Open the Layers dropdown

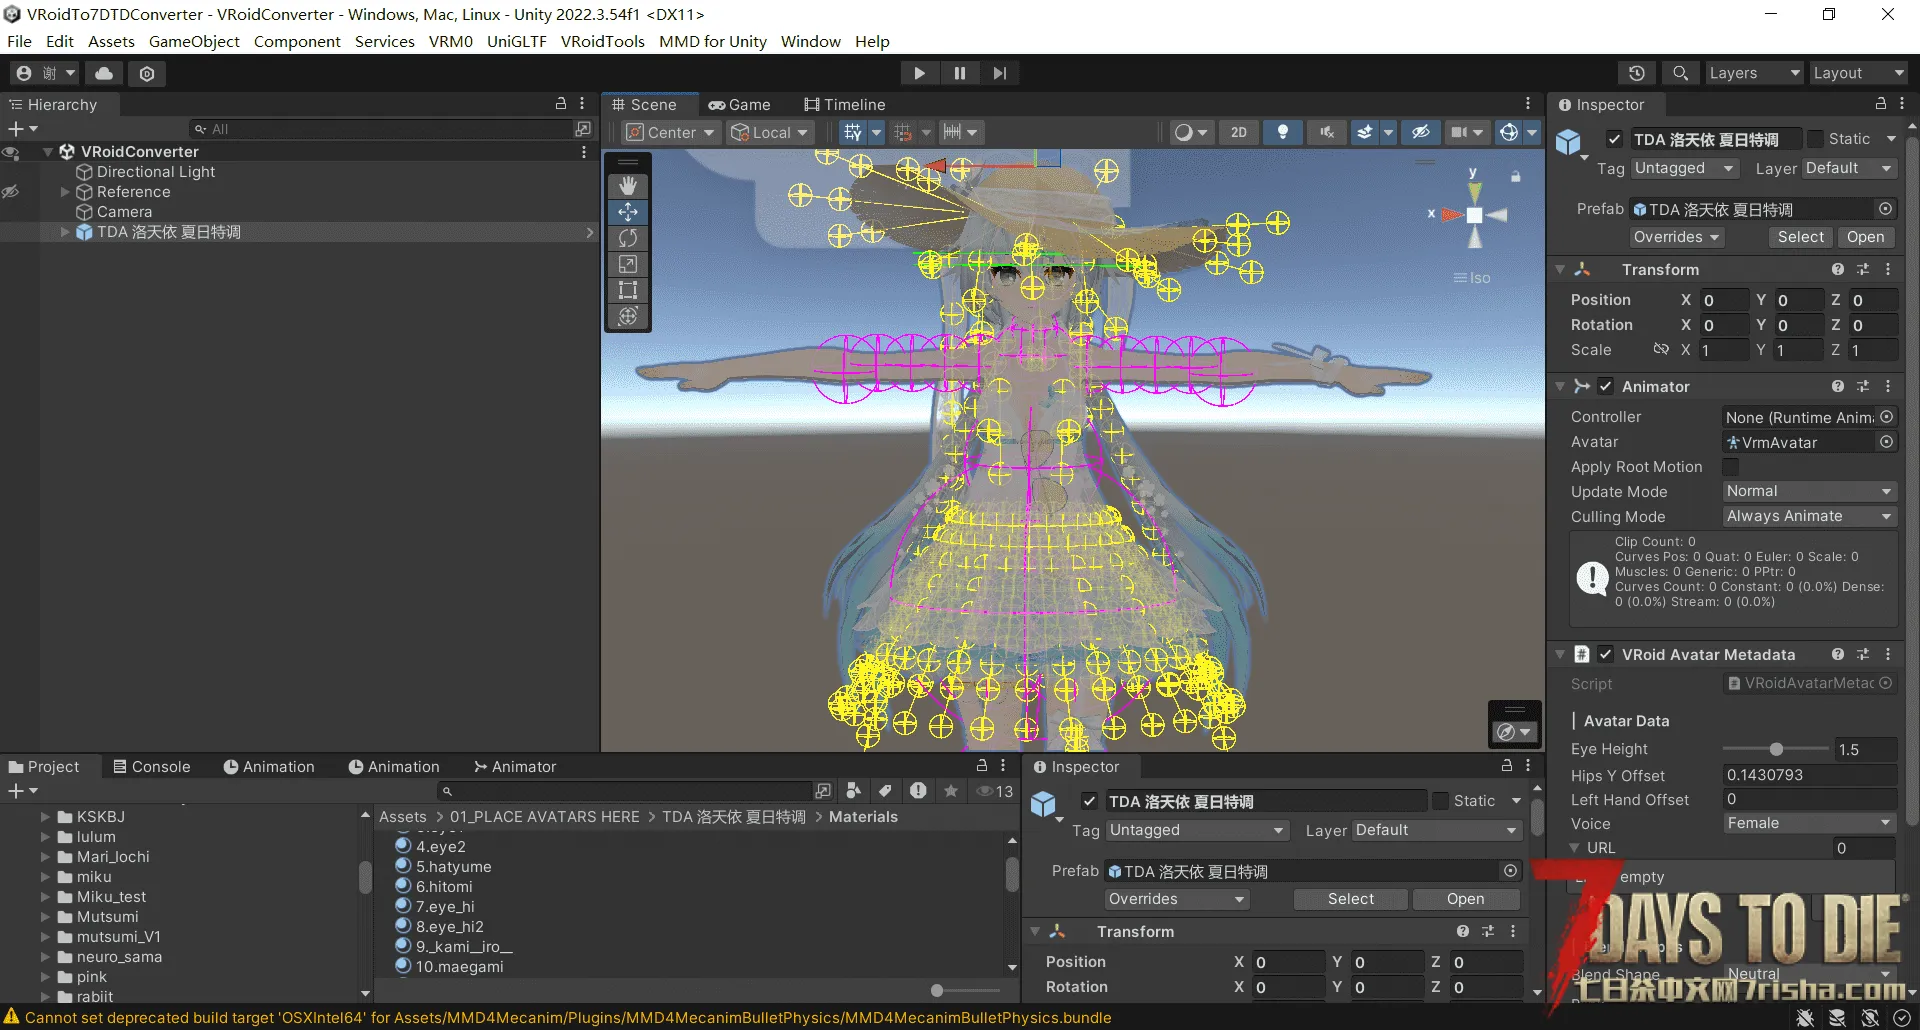[x=1753, y=73]
